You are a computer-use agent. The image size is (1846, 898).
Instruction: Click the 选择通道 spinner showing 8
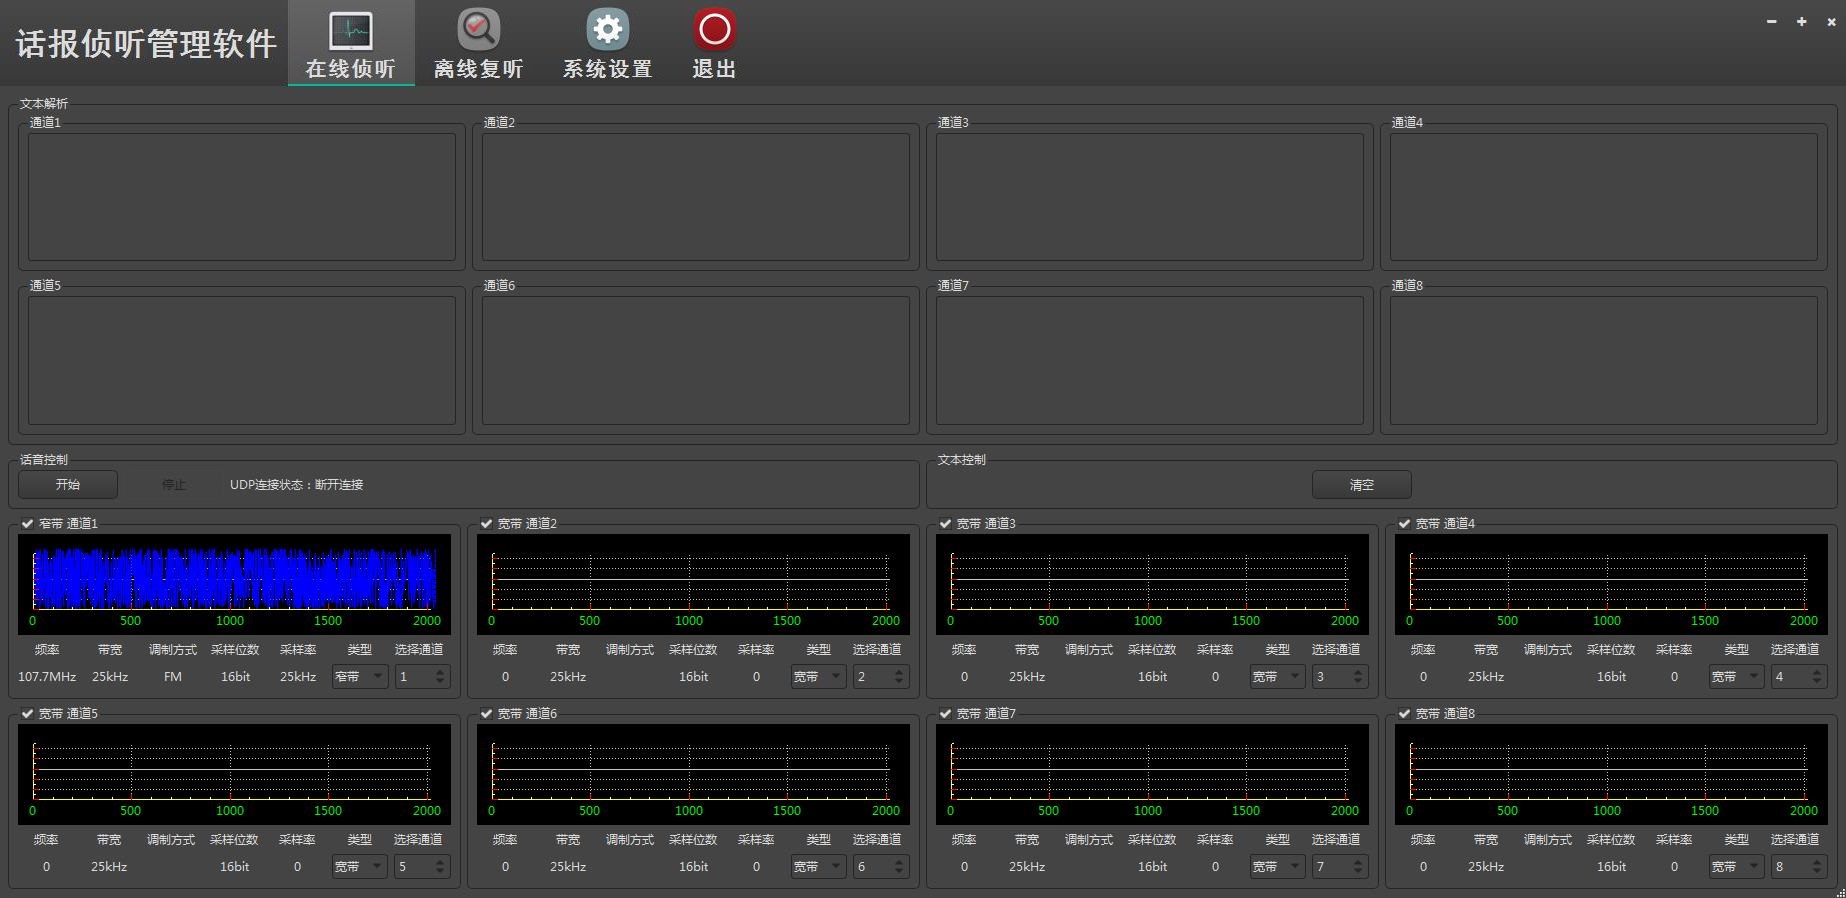[1799, 867]
